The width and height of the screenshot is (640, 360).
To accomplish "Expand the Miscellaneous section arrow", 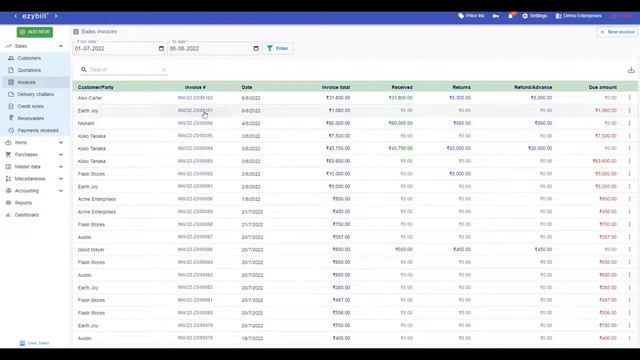I will 61,179.
